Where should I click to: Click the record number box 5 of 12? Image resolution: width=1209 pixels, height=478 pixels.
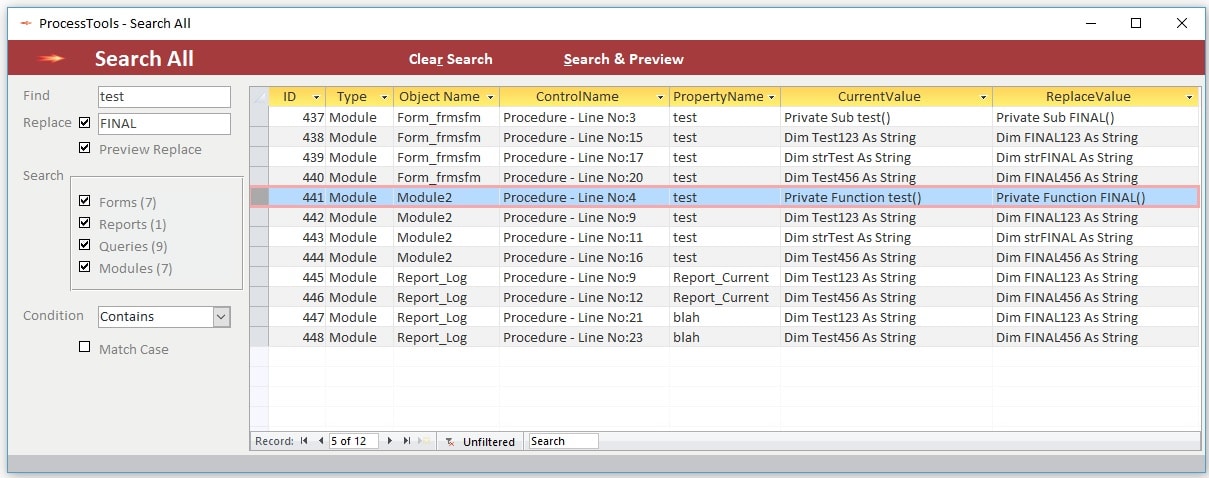pyautogui.click(x=354, y=441)
